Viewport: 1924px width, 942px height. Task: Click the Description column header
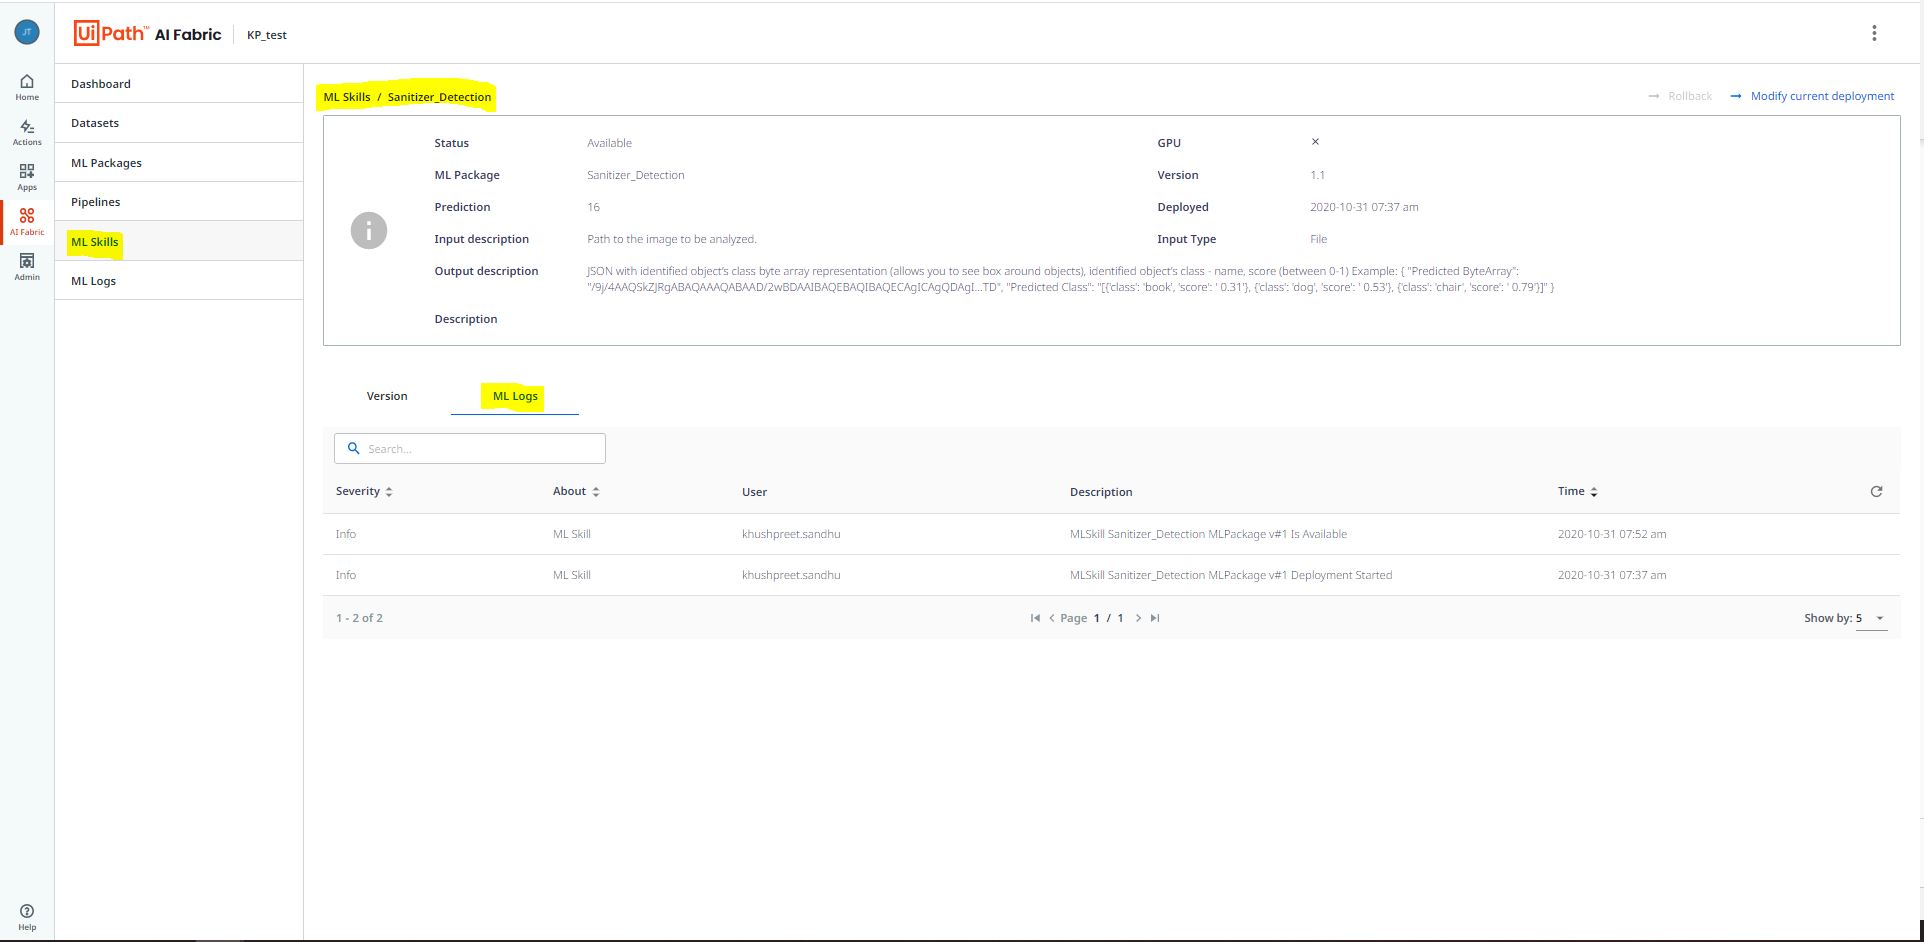pyautogui.click(x=1101, y=492)
